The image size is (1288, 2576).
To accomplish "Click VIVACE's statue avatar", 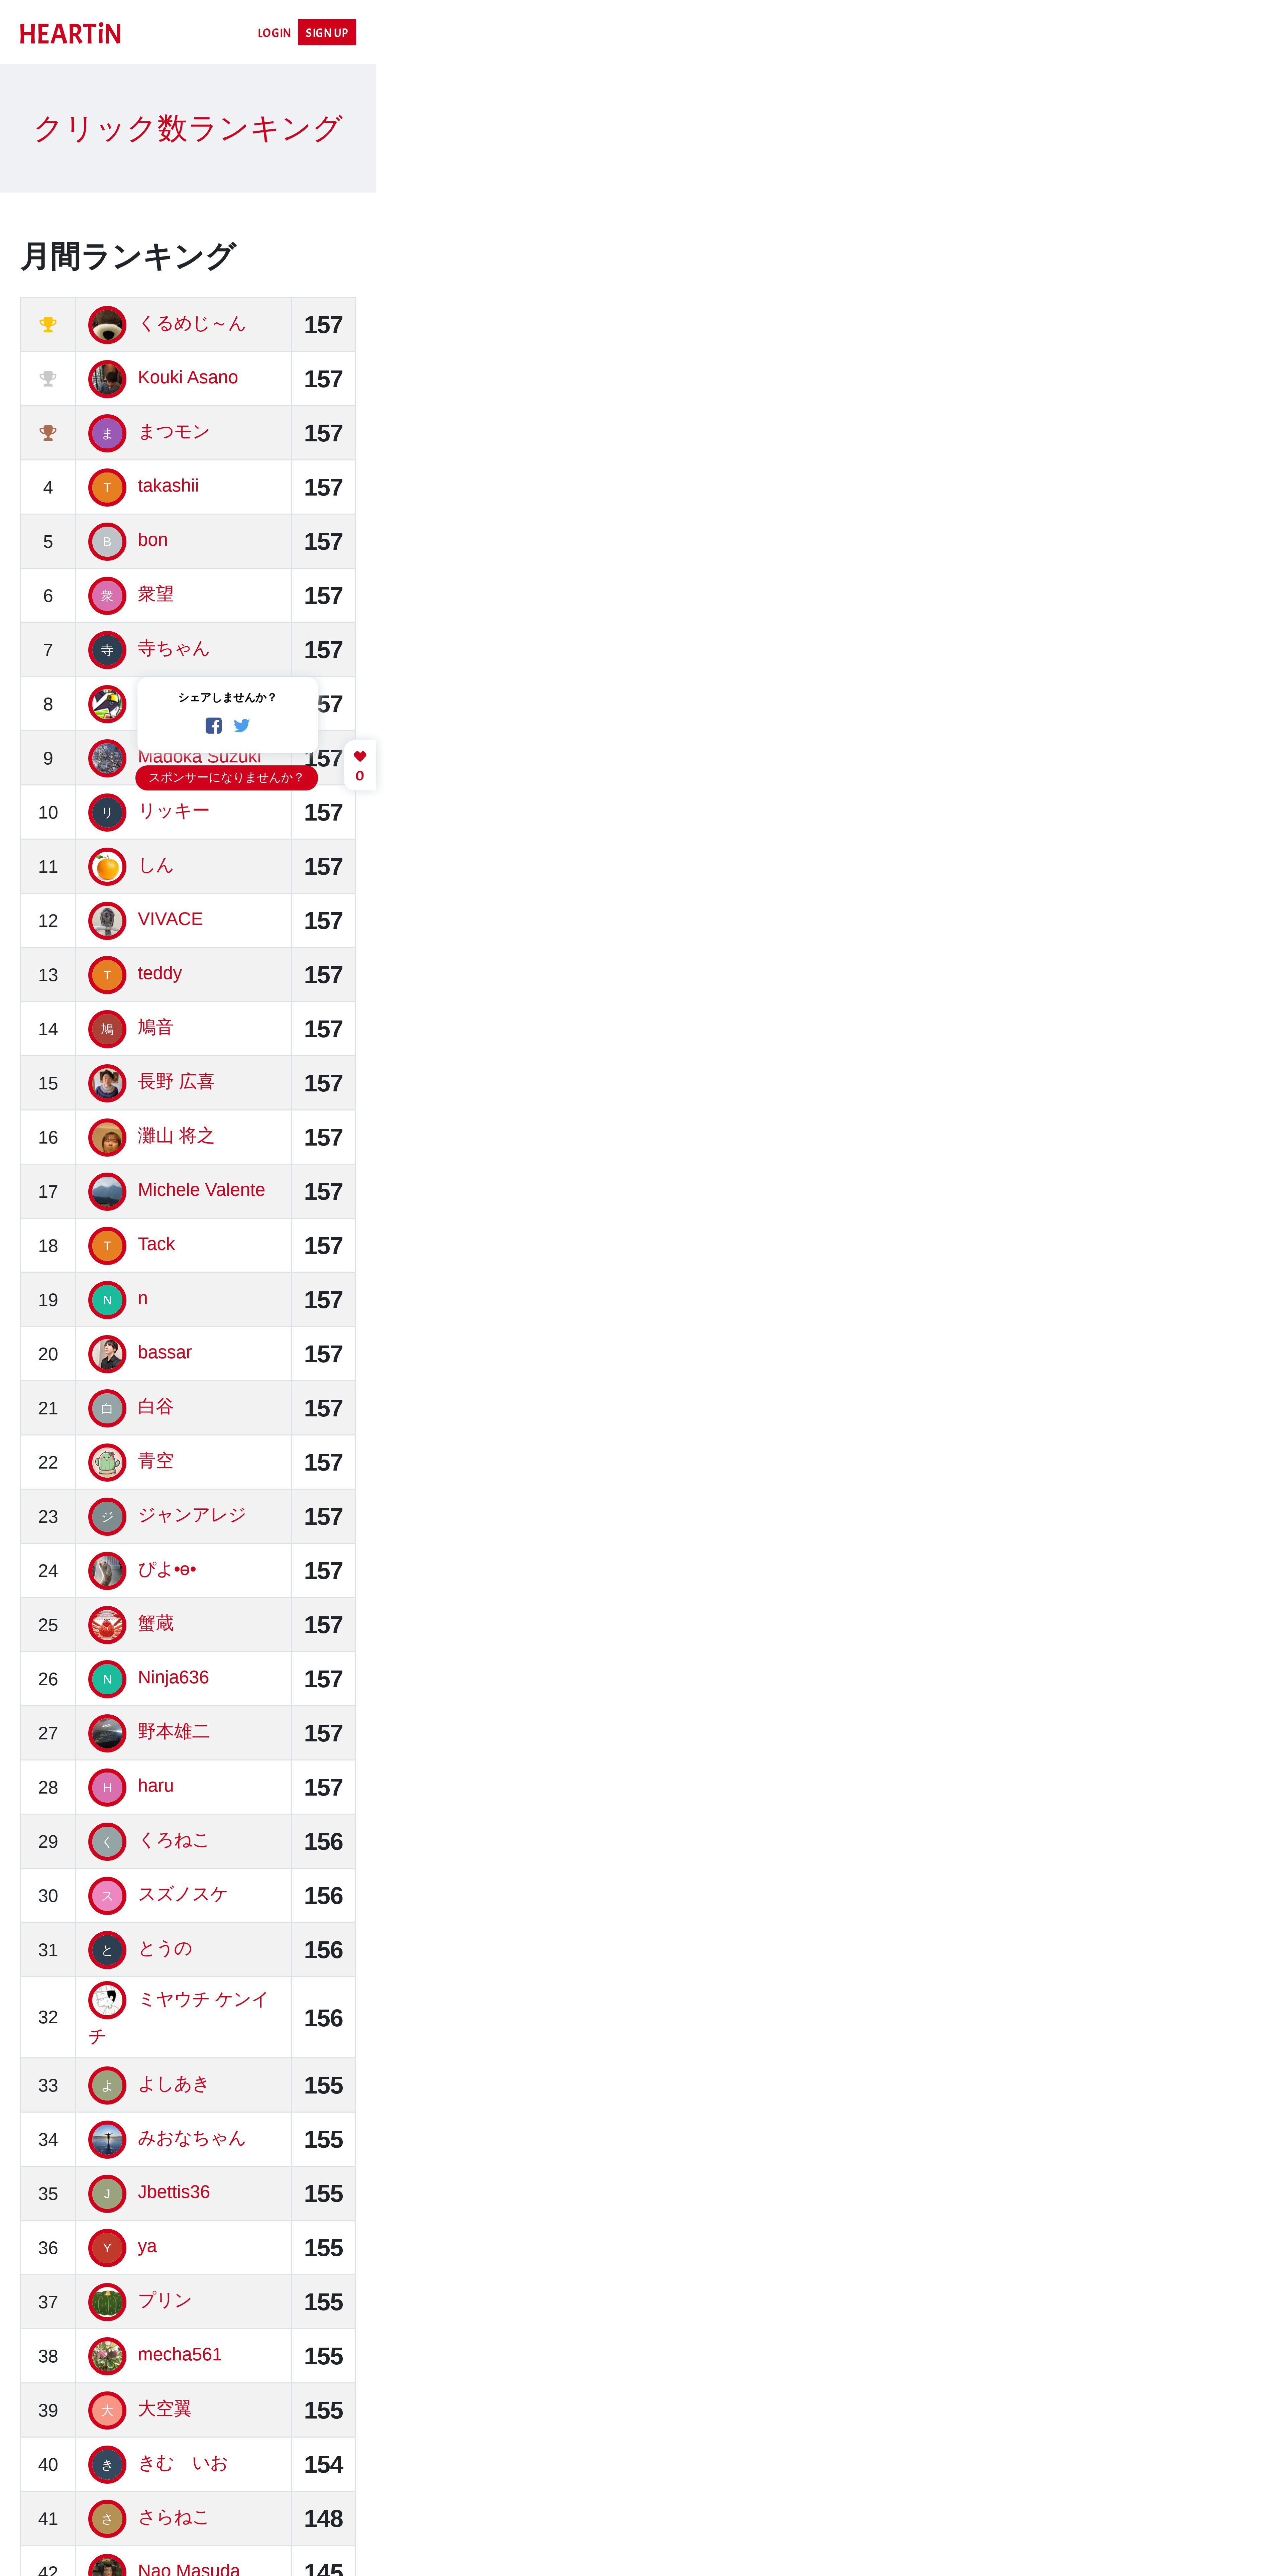I will (x=107, y=920).
